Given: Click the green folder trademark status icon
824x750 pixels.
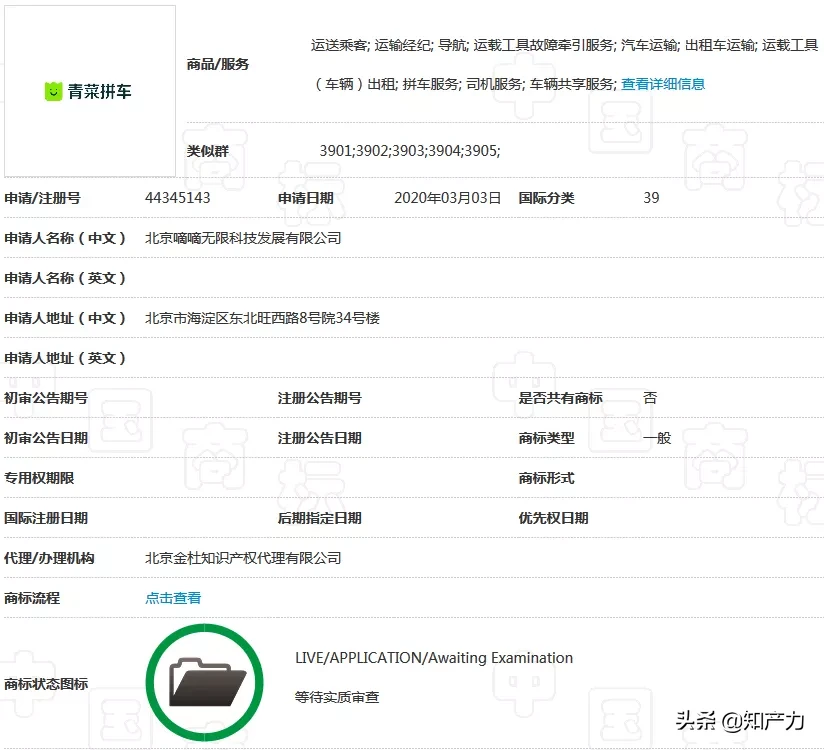Looking at the screenshot, I should [204, 682].
